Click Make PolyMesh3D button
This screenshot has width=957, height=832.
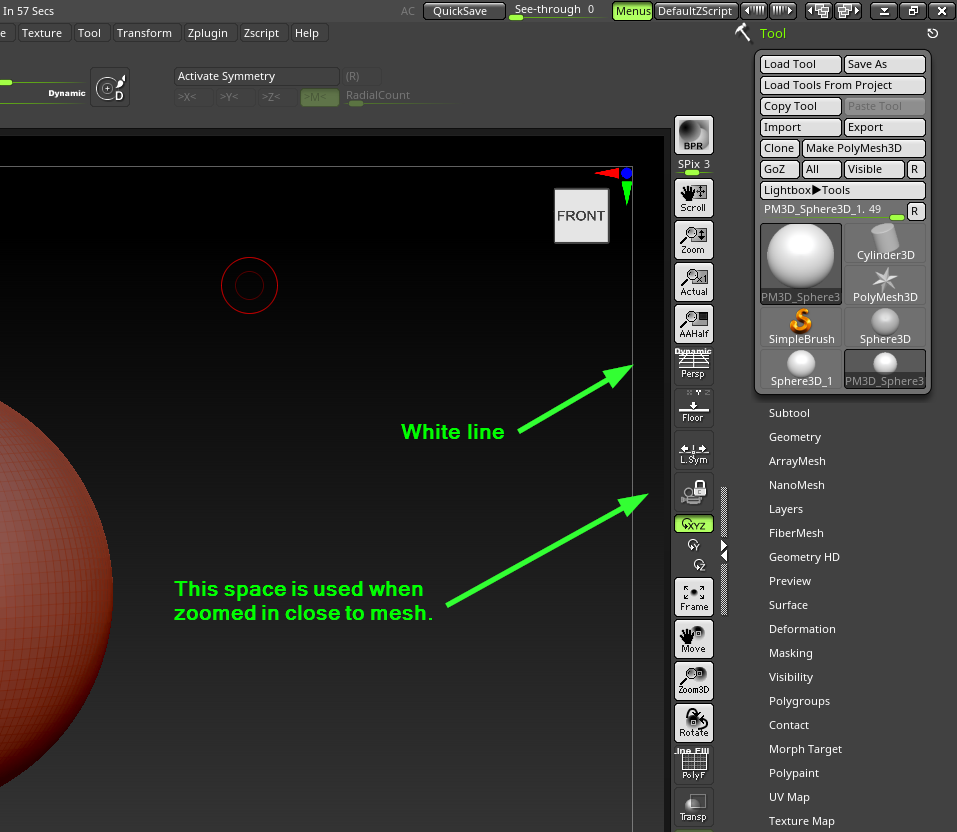[864, 148]
